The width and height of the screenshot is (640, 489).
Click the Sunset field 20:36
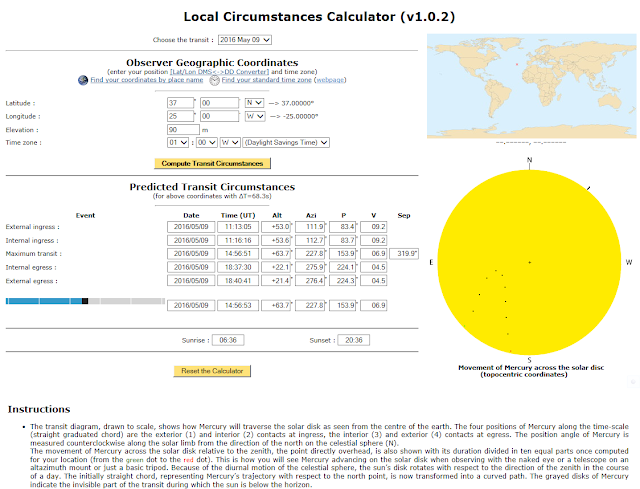point(354,340)
